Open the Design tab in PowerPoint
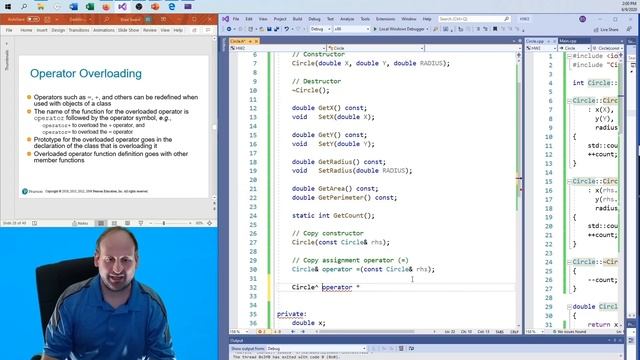Viewport: 640px width, 360px height. (x=58, y=30)
